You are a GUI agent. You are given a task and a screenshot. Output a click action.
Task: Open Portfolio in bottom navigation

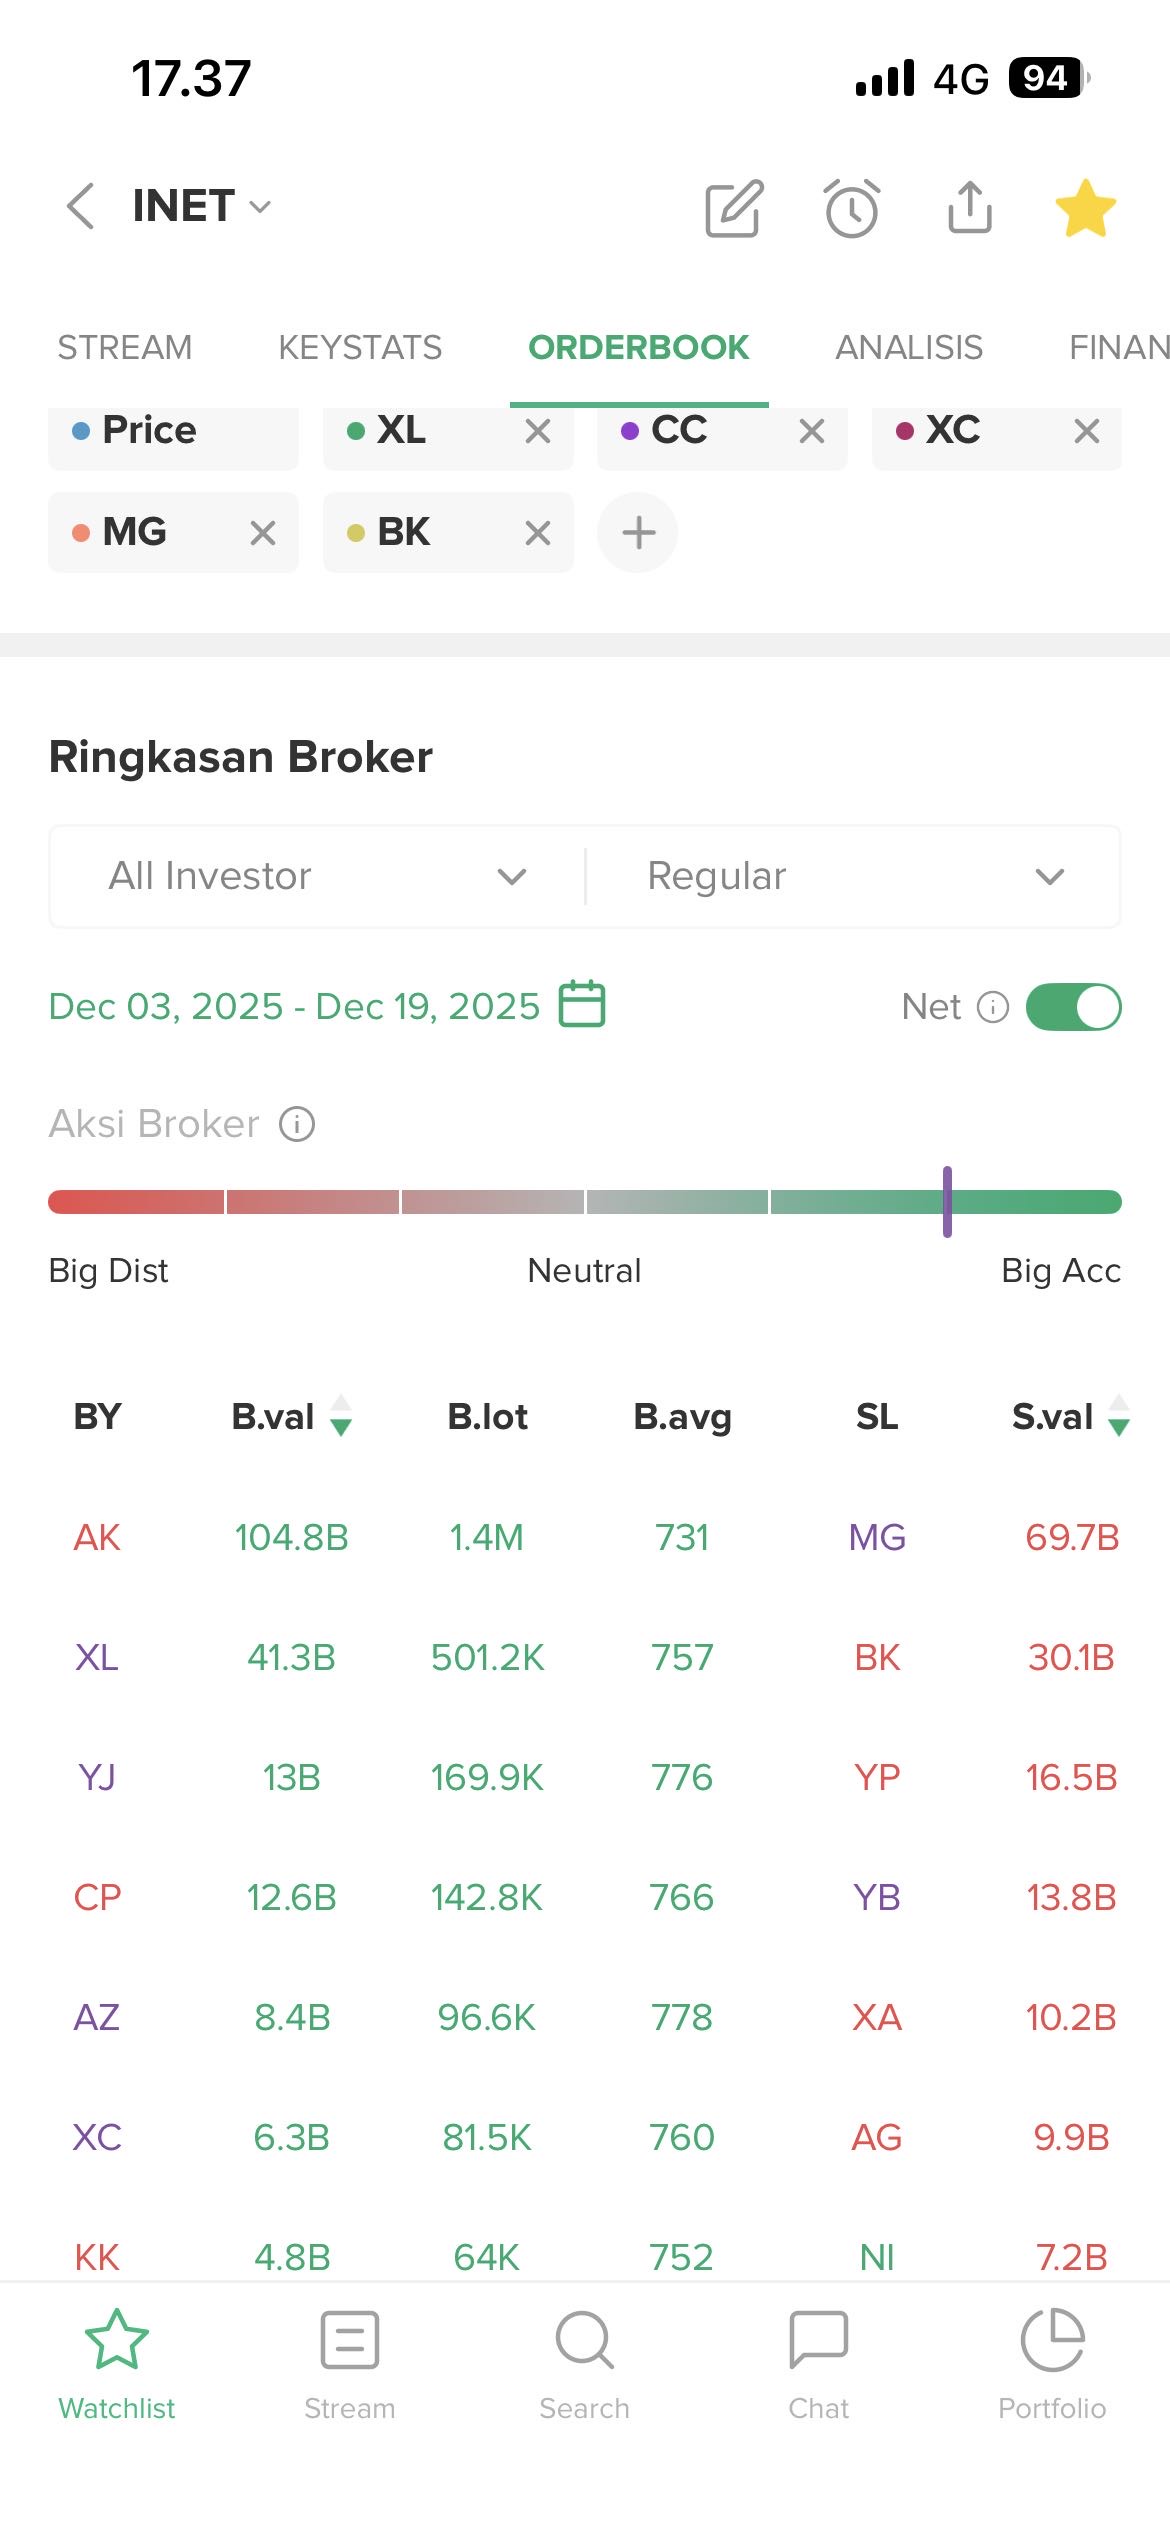[1052, 2364]
